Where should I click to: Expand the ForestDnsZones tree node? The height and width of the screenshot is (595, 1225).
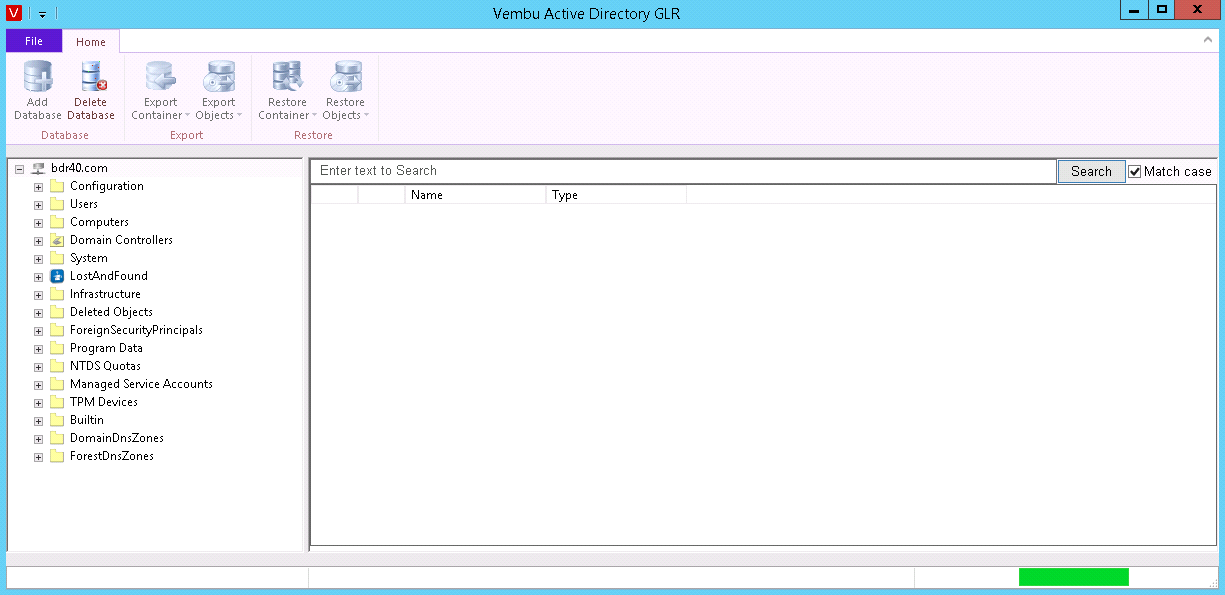pos(38,457)
